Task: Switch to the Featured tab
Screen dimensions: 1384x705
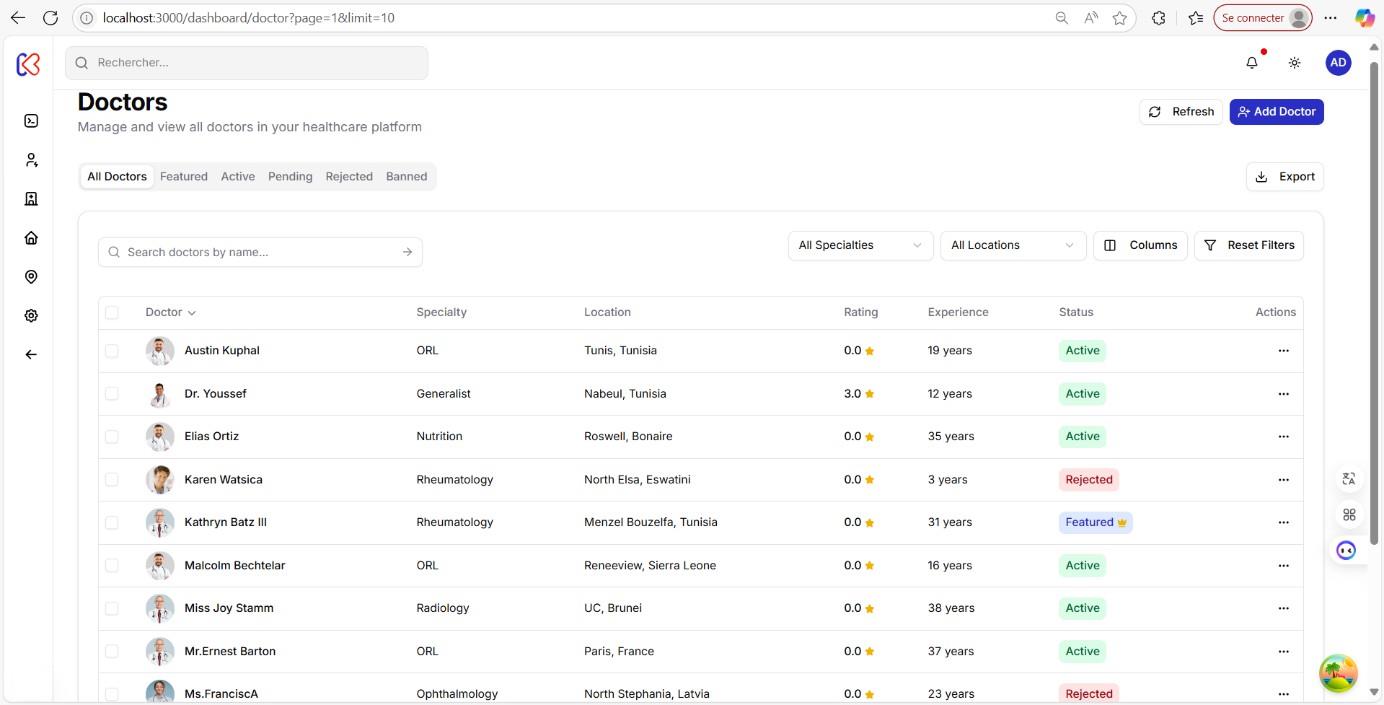Action: click(183, 176)
